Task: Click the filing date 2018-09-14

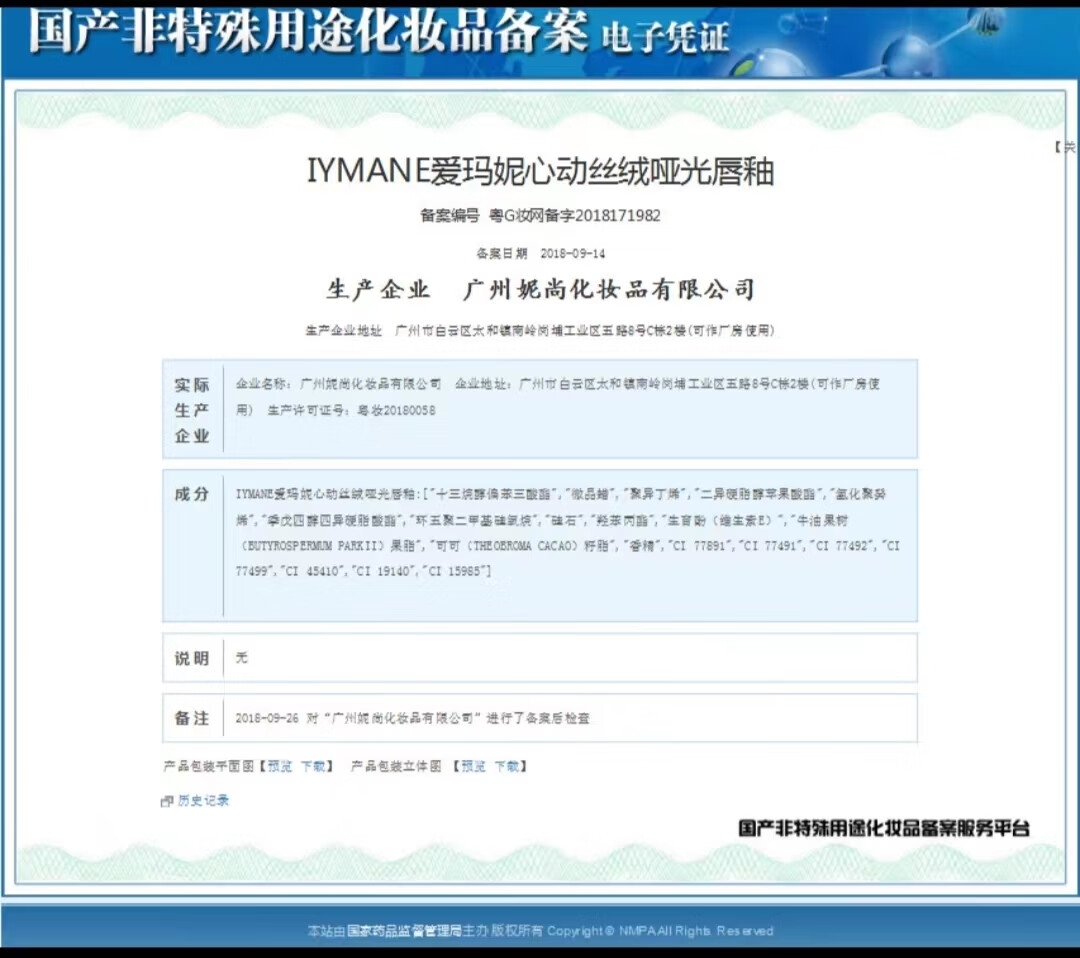Action: pyautogui.click(x=572, y=253)
